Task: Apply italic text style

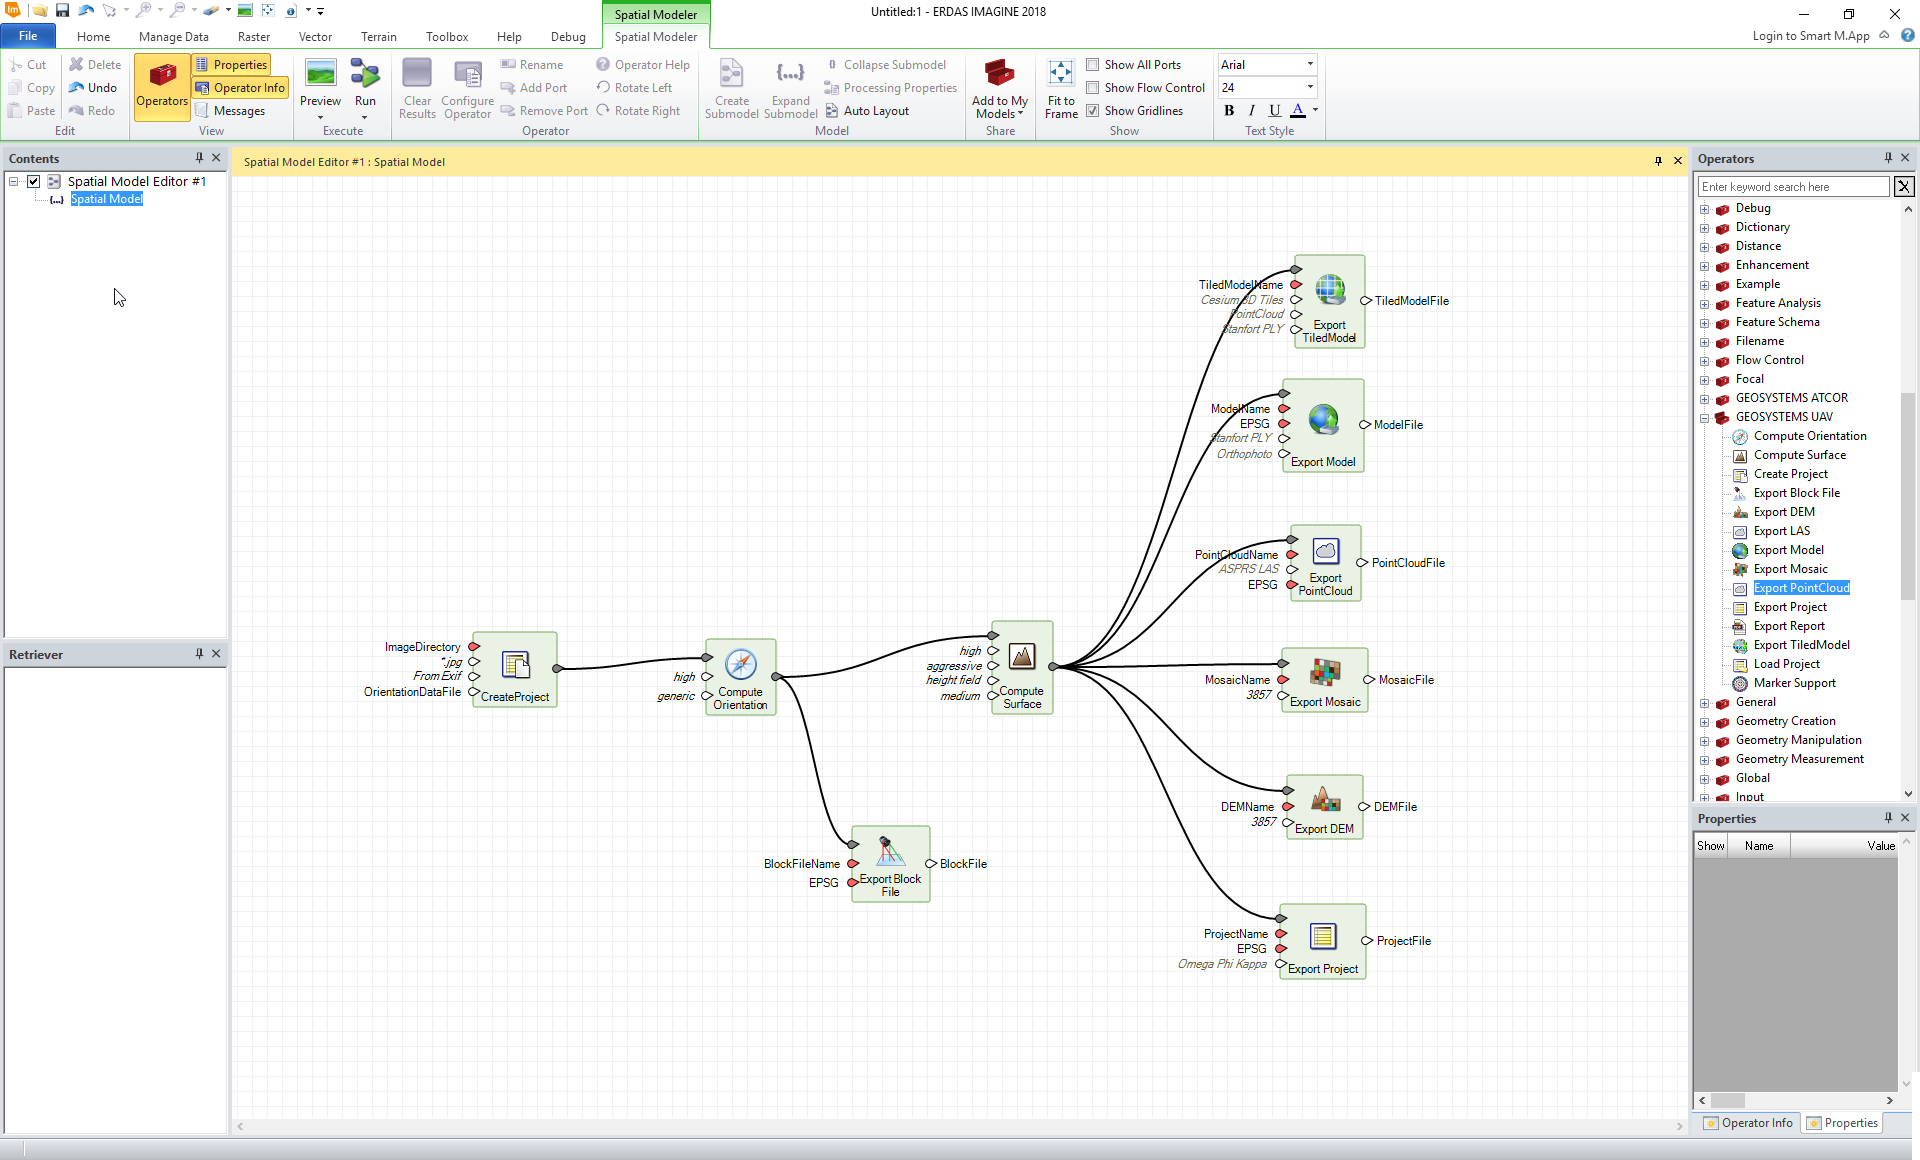Action: tap(1252, 110)
